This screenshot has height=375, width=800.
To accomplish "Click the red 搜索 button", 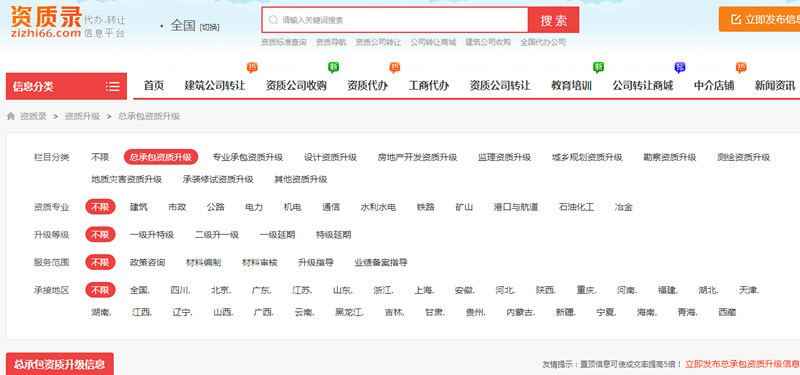I will (554, 20).
